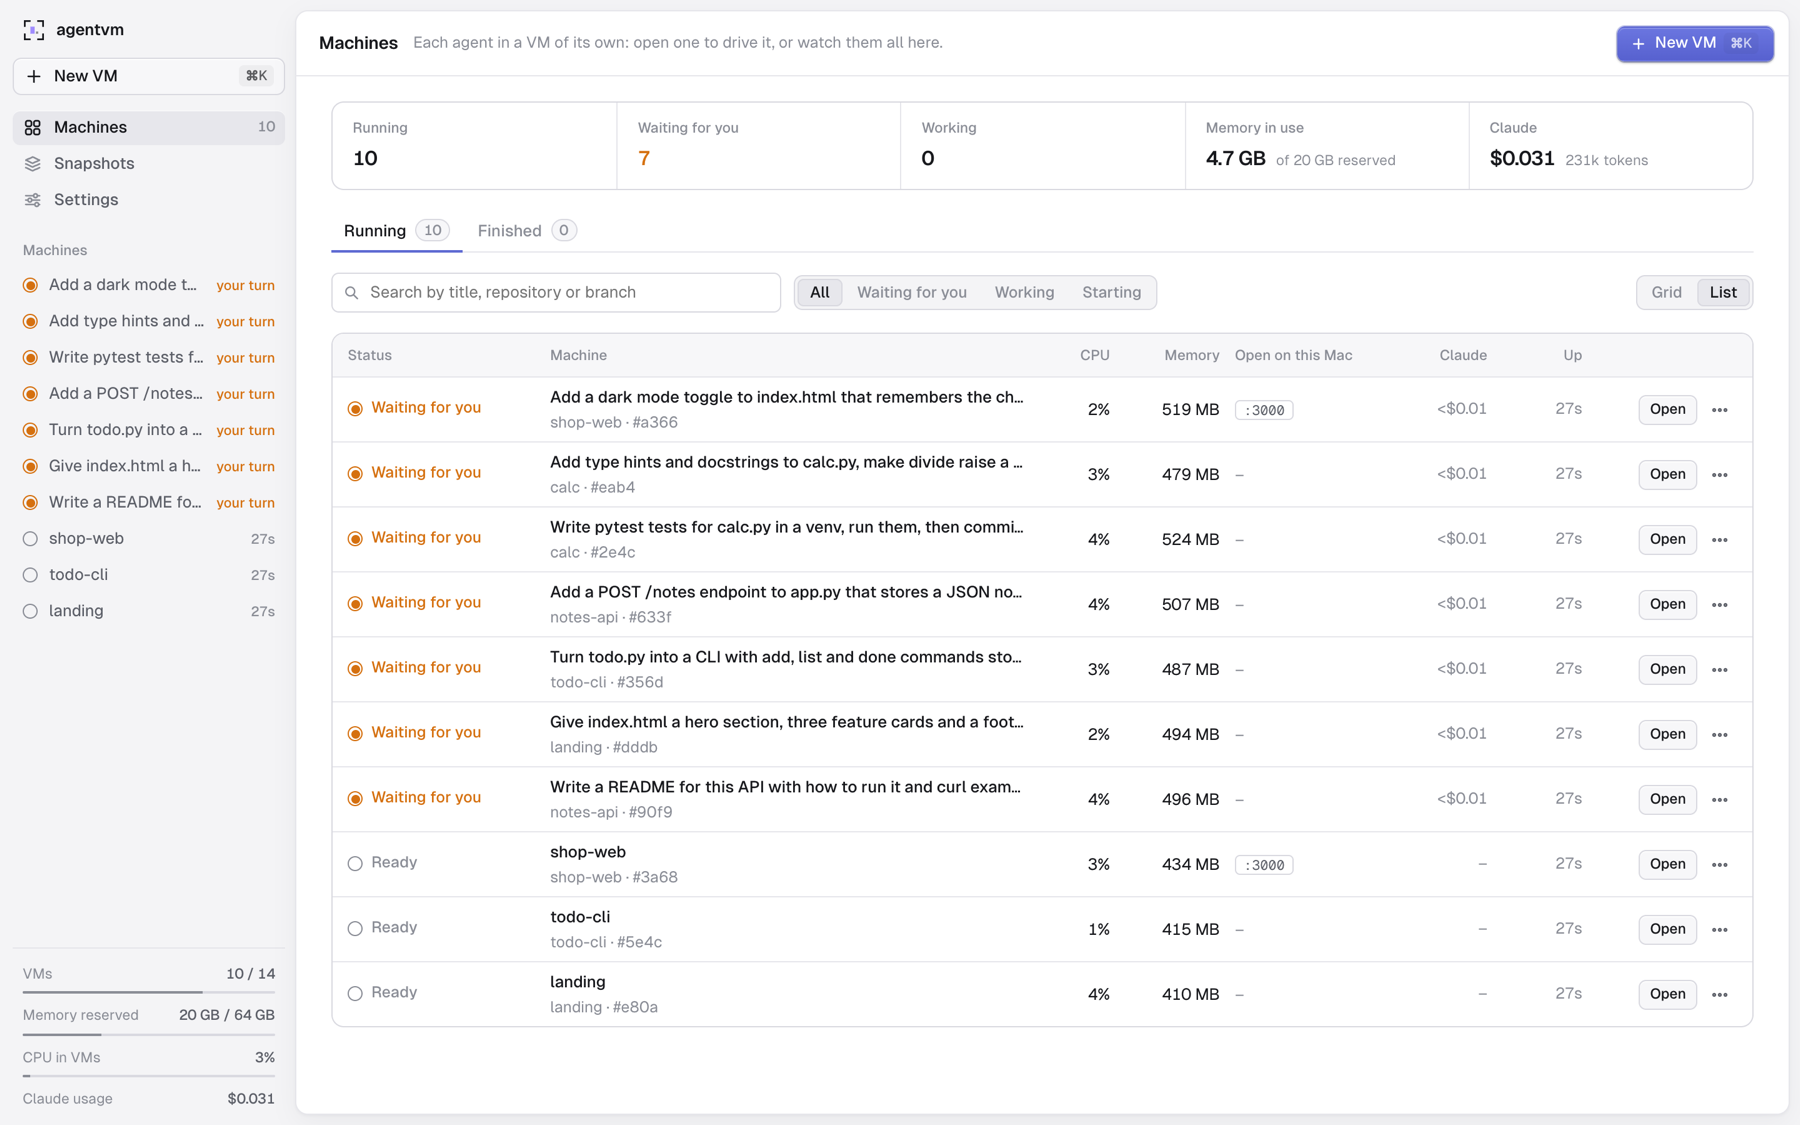Click the search magnifier icon
The height and width of the screenshot is (1125, 1800).
point(352,293)
